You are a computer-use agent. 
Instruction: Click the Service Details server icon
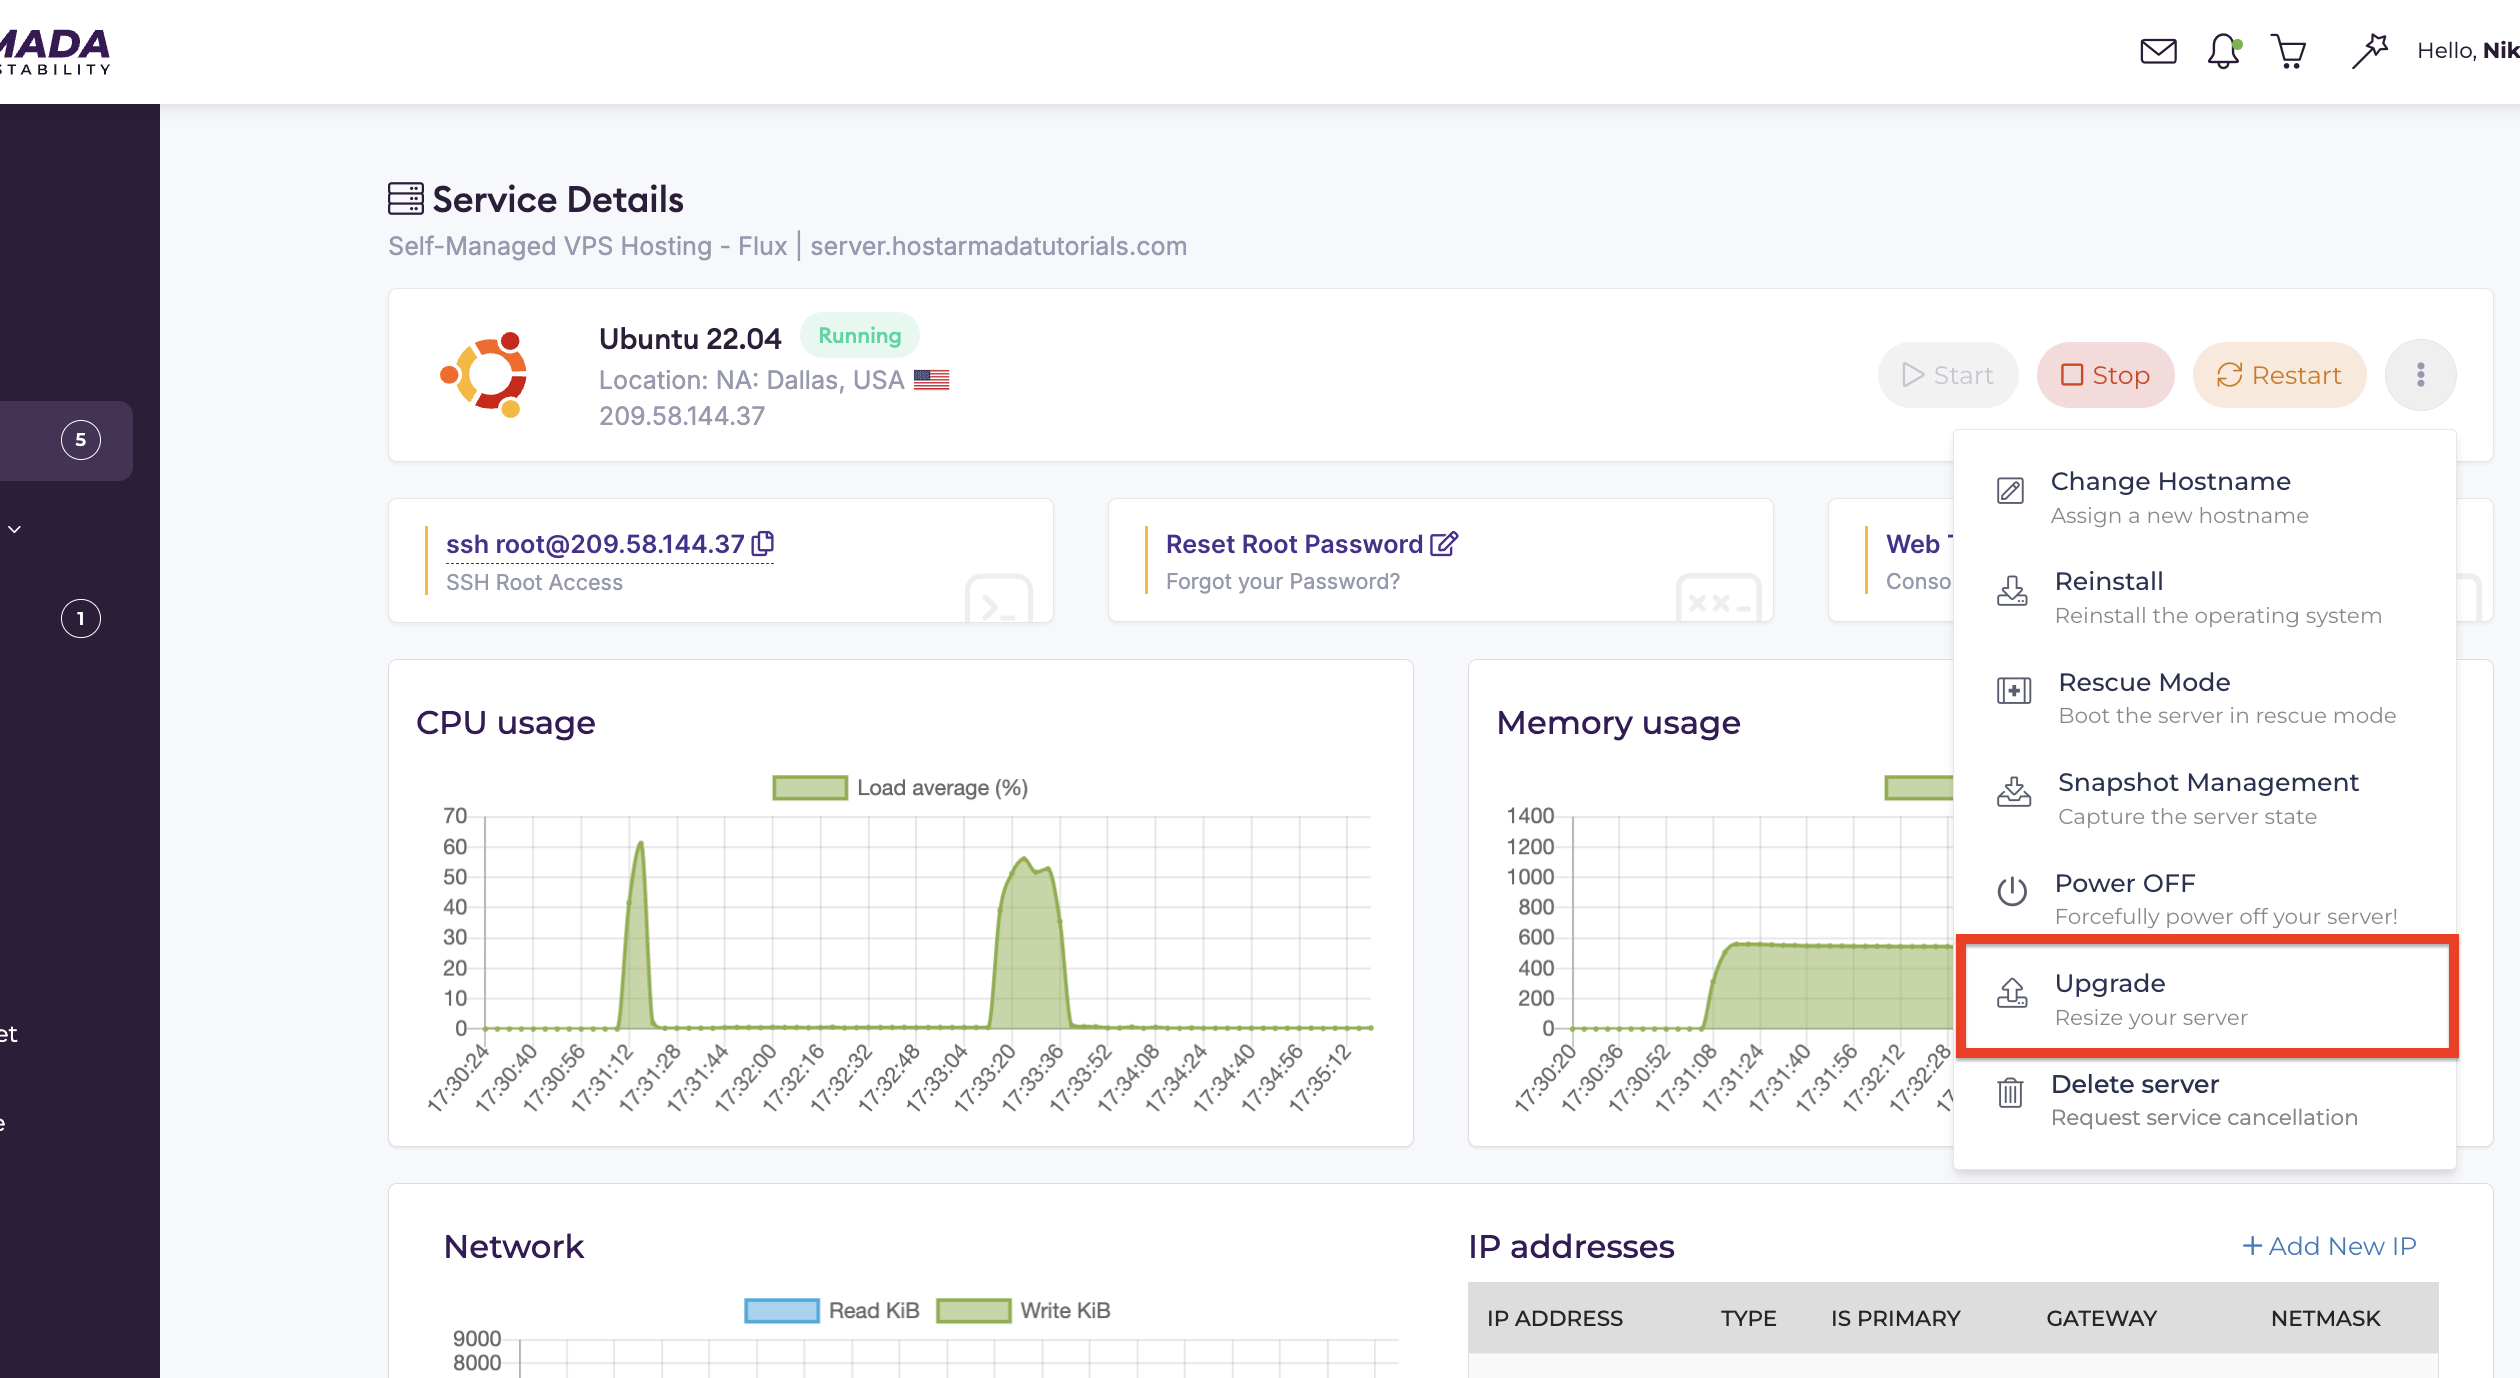point(406,199)
